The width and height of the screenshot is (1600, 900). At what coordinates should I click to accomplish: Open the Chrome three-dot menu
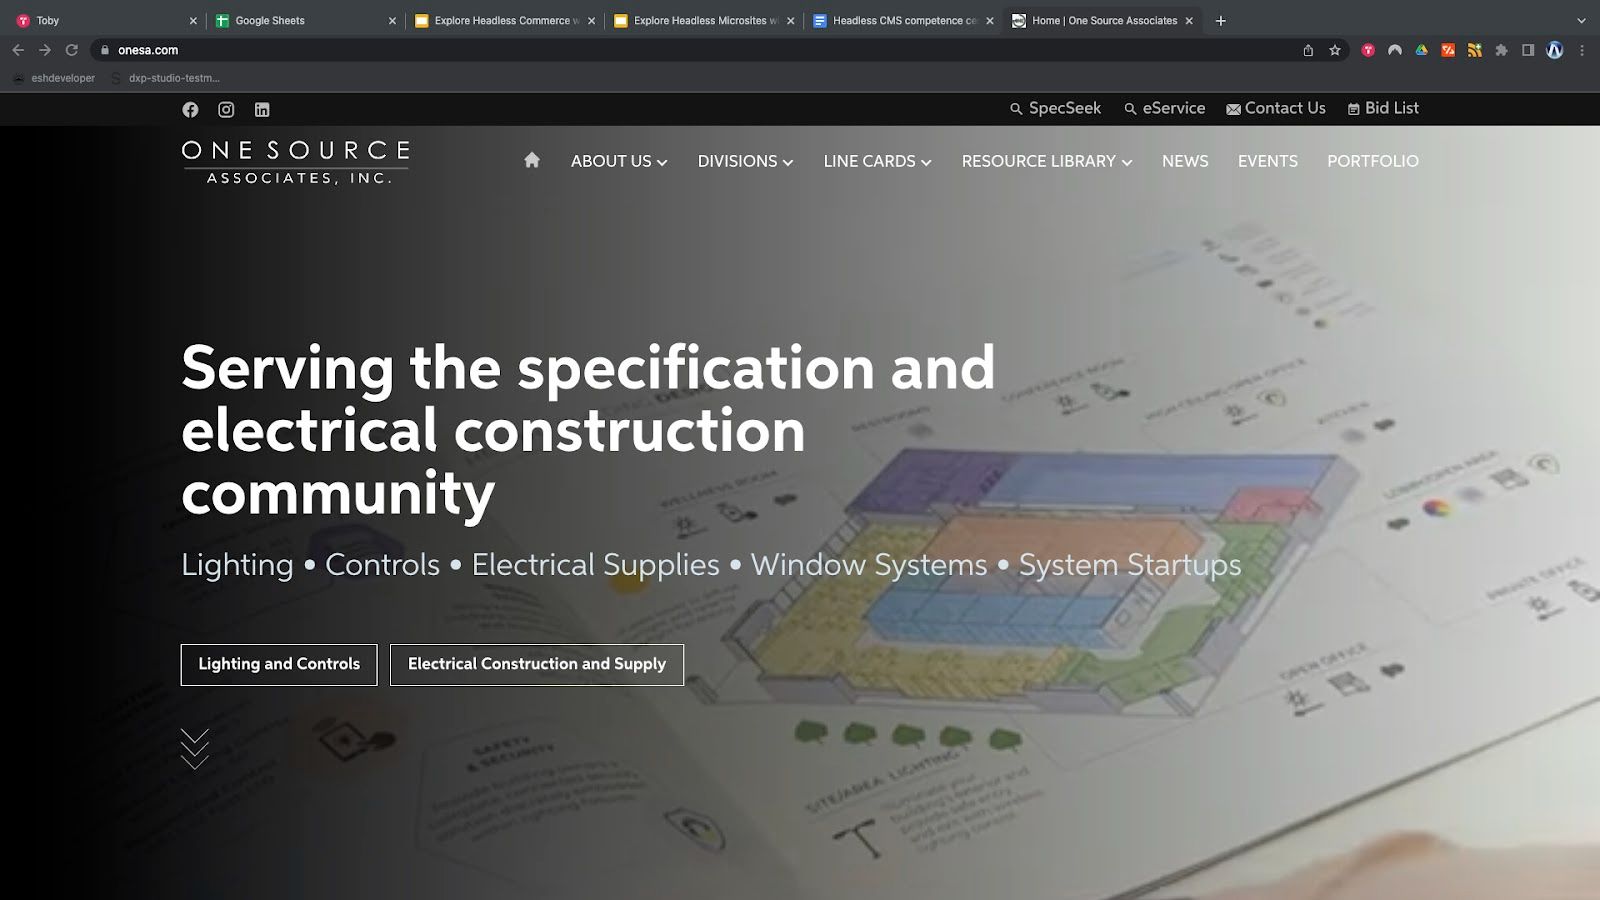click(1582, 50)
